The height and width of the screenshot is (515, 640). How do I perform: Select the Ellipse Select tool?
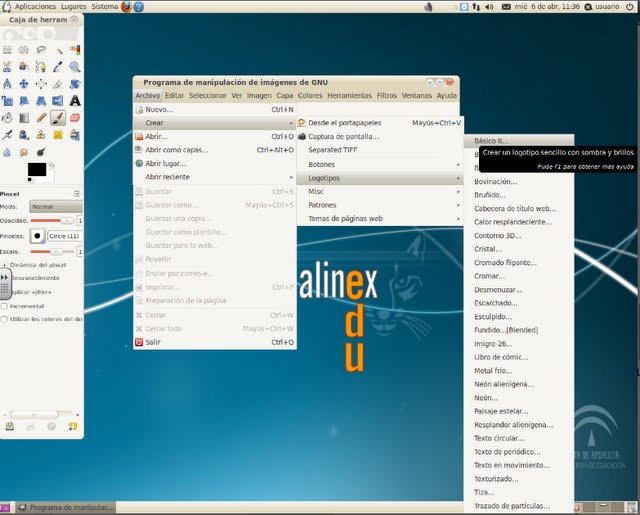click(24, 50)
